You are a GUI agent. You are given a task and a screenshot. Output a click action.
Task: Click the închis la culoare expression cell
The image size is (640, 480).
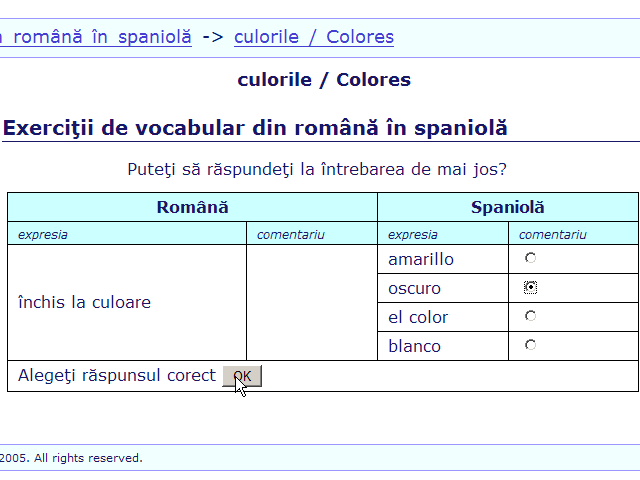coord(127,302)
